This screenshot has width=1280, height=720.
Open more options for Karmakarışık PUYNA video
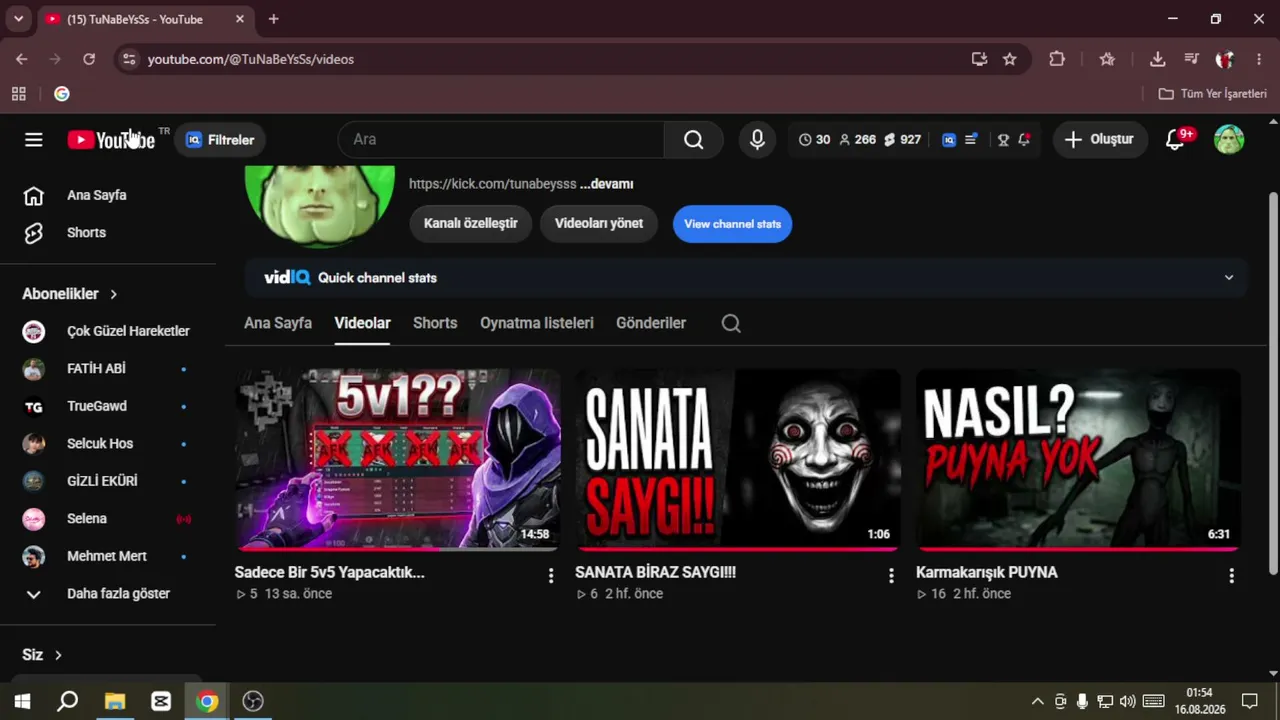[1231, 576]
